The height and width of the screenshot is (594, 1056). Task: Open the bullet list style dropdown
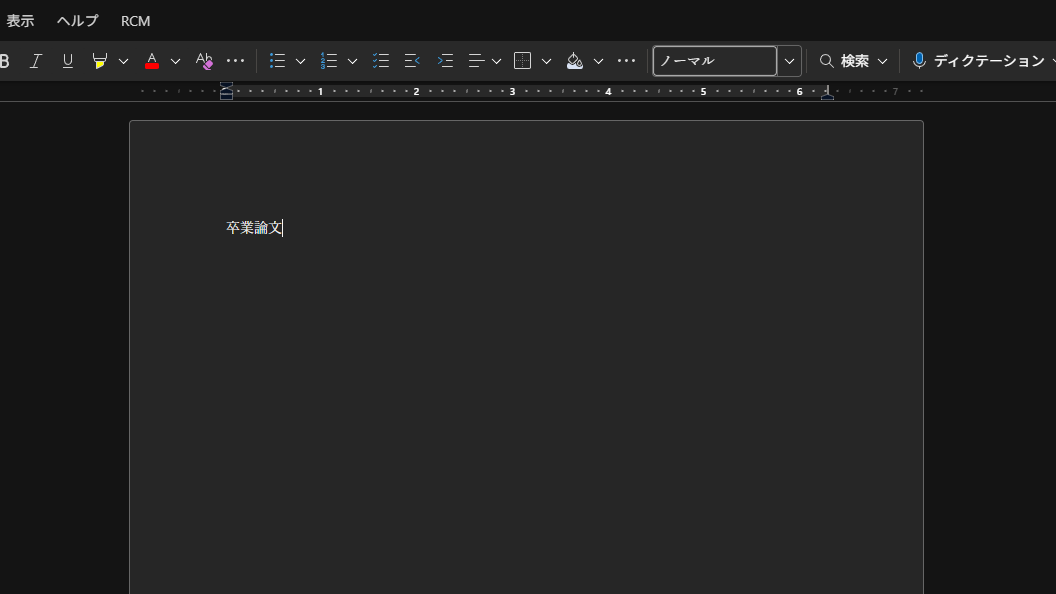(x=300, y=61)
